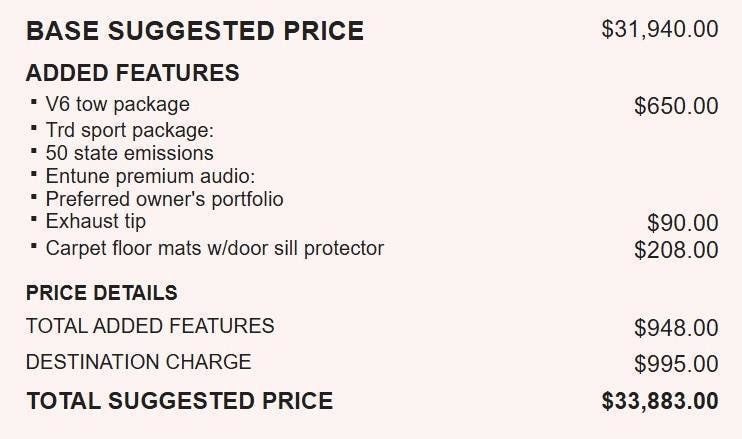Click the Base Suggested Price heading
The image size is (742, 439).
click(x=194, y=31)
